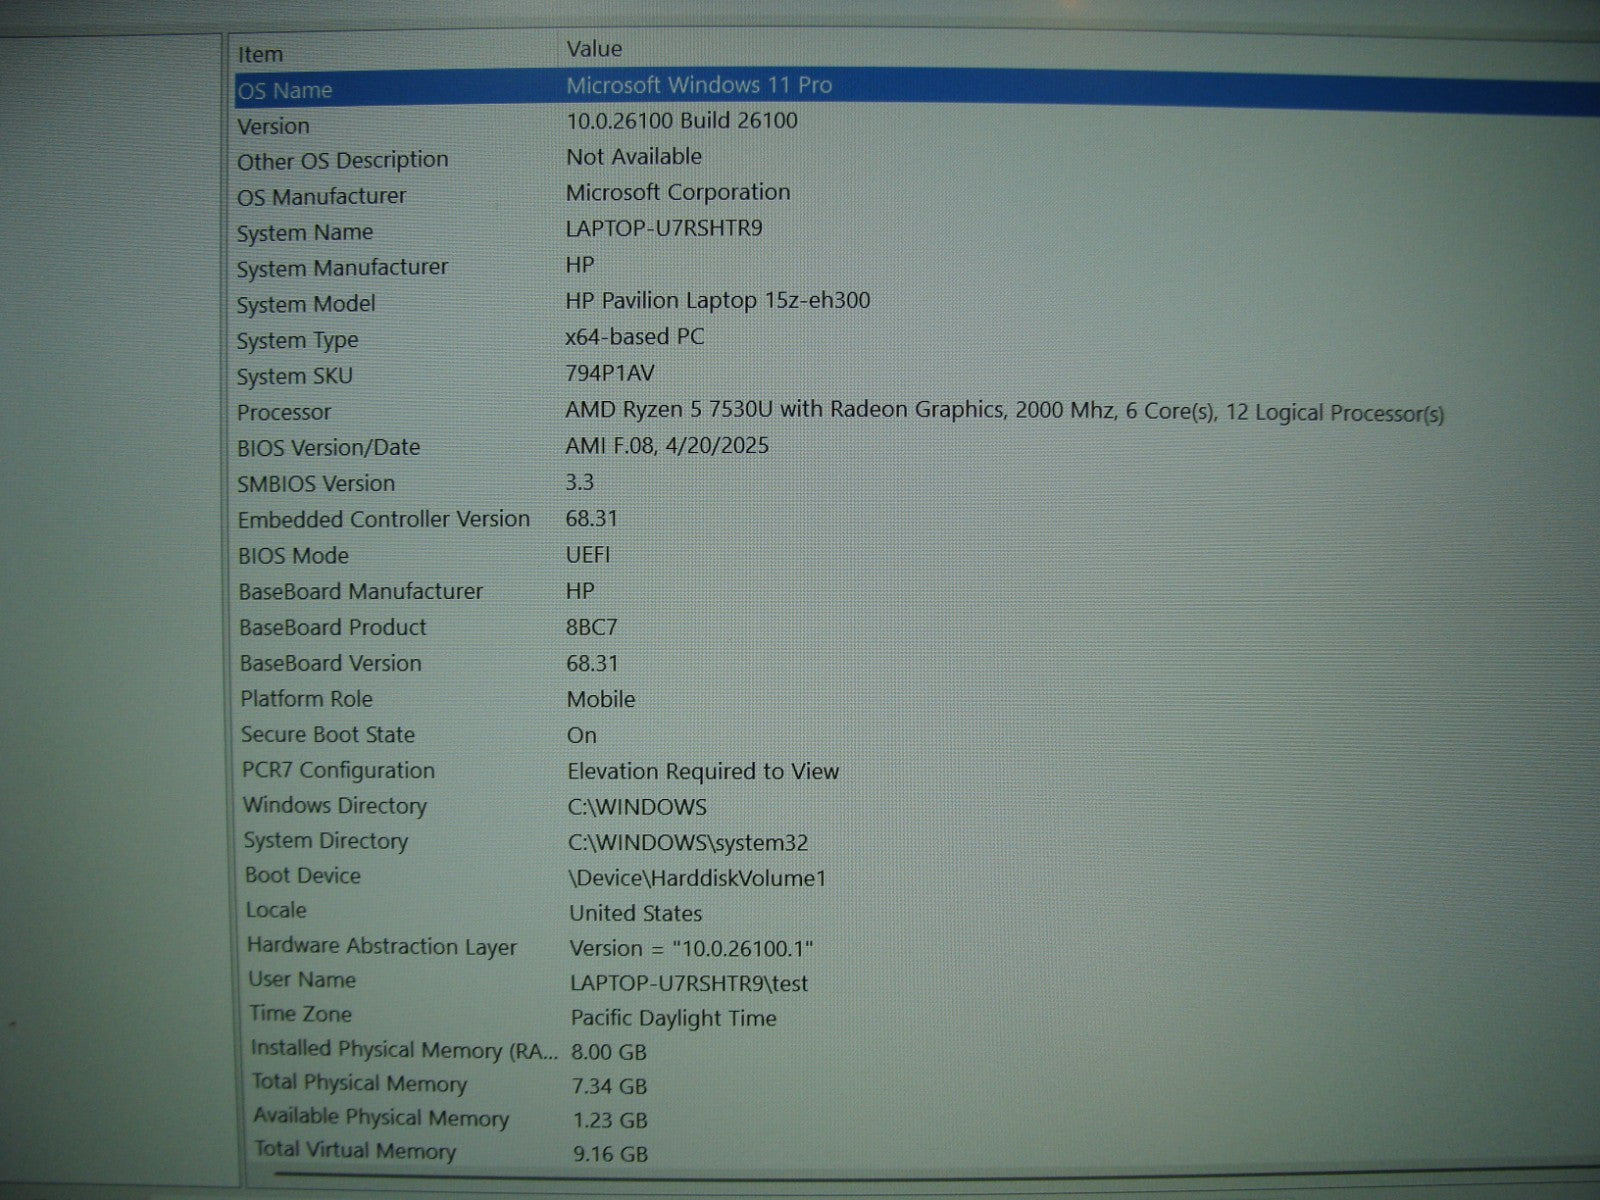Click the System Name item label

click(x=305, y=233)
